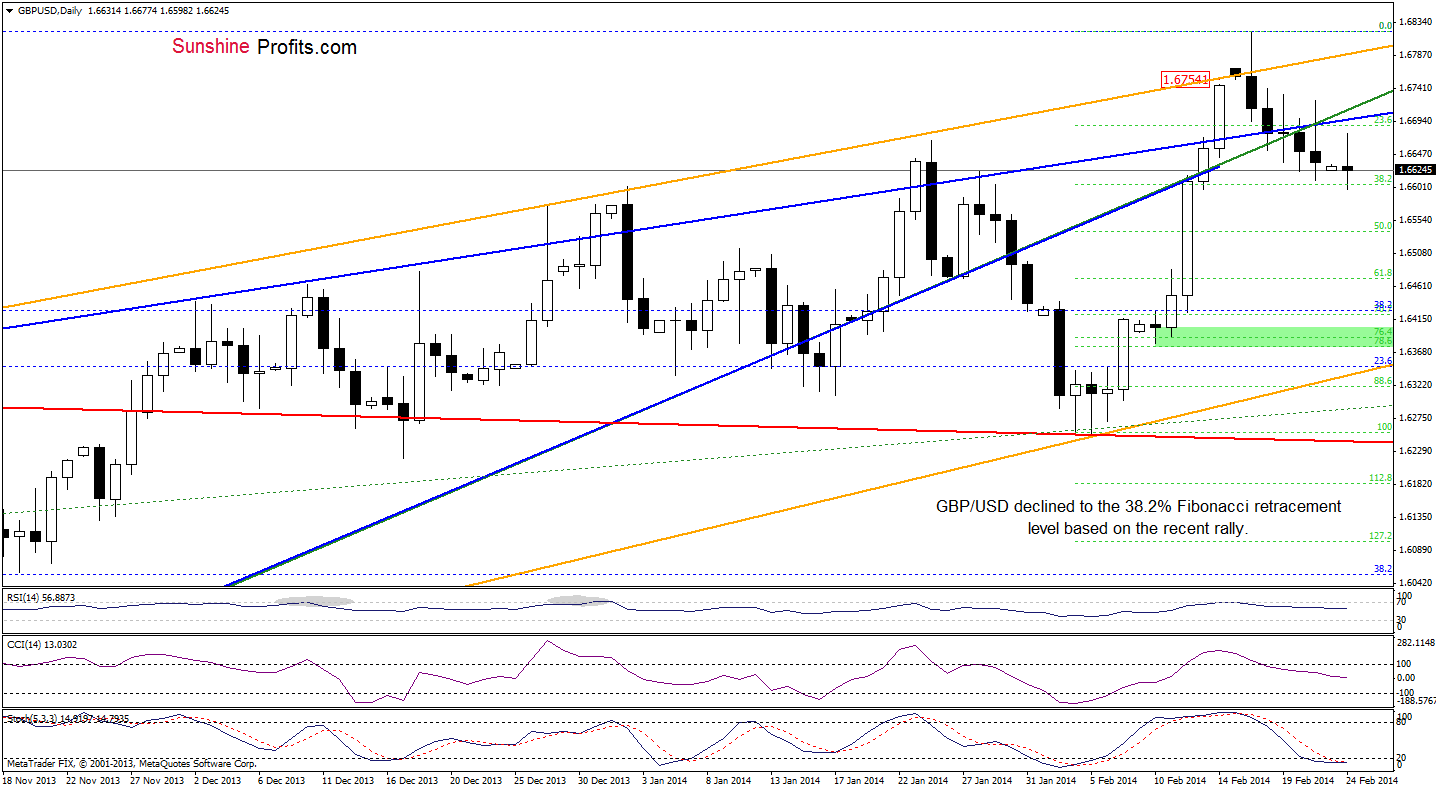The image size is (1436, 789).
Task: Click the 19 Feb 2014 date label
Action: [1308, 780]
